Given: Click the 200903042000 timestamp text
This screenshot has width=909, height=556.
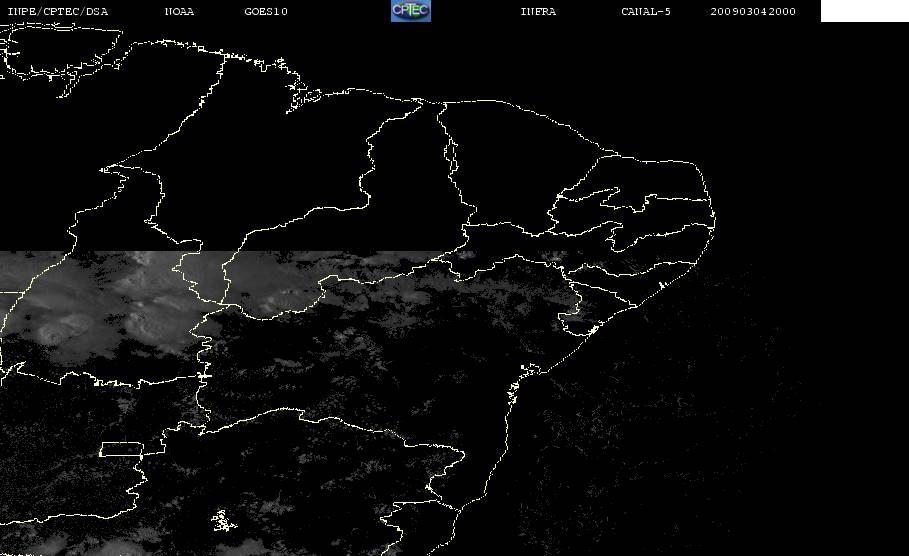Looking at the screenshot, I should pyautogui.click(x=753, y=12).
